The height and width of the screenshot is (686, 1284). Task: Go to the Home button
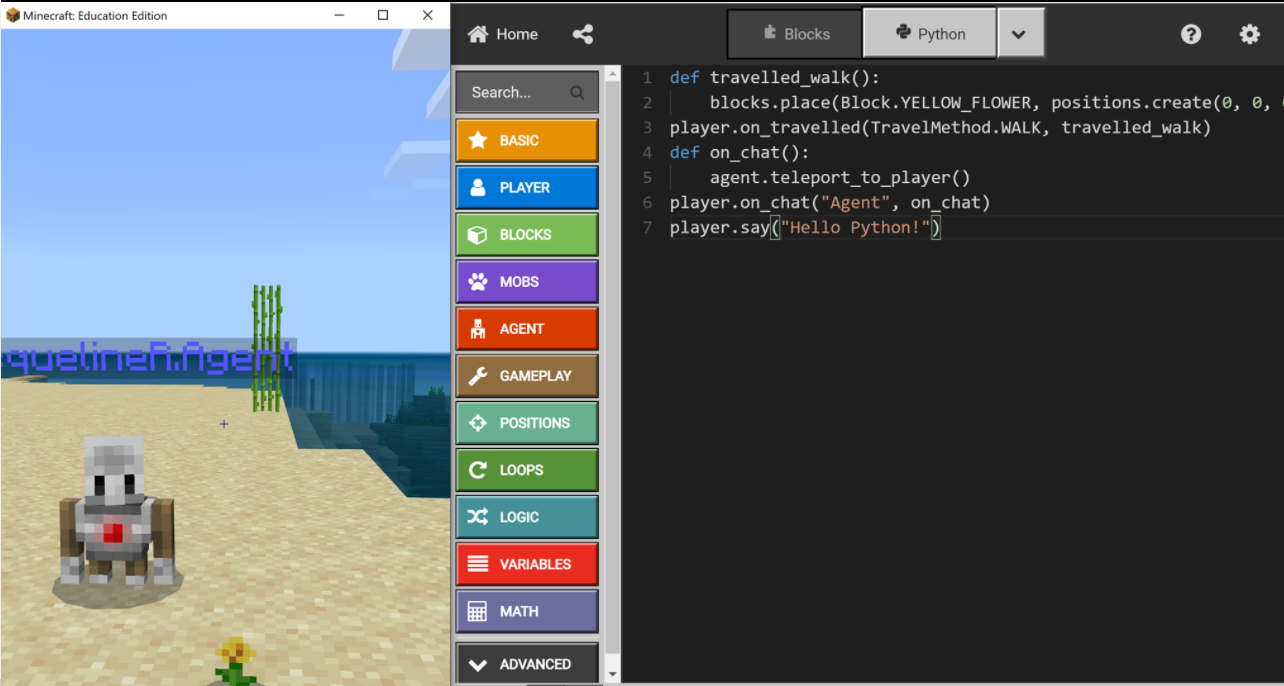point(503,34)
